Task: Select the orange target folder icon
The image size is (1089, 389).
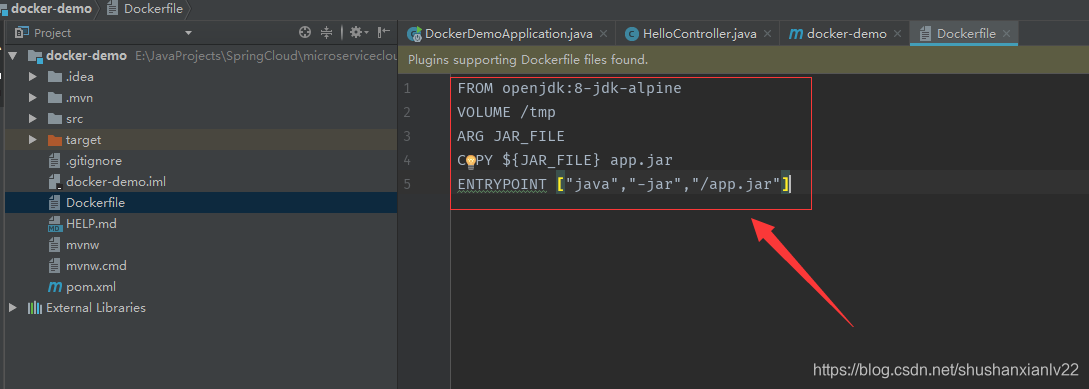Action: click(55, 140)
